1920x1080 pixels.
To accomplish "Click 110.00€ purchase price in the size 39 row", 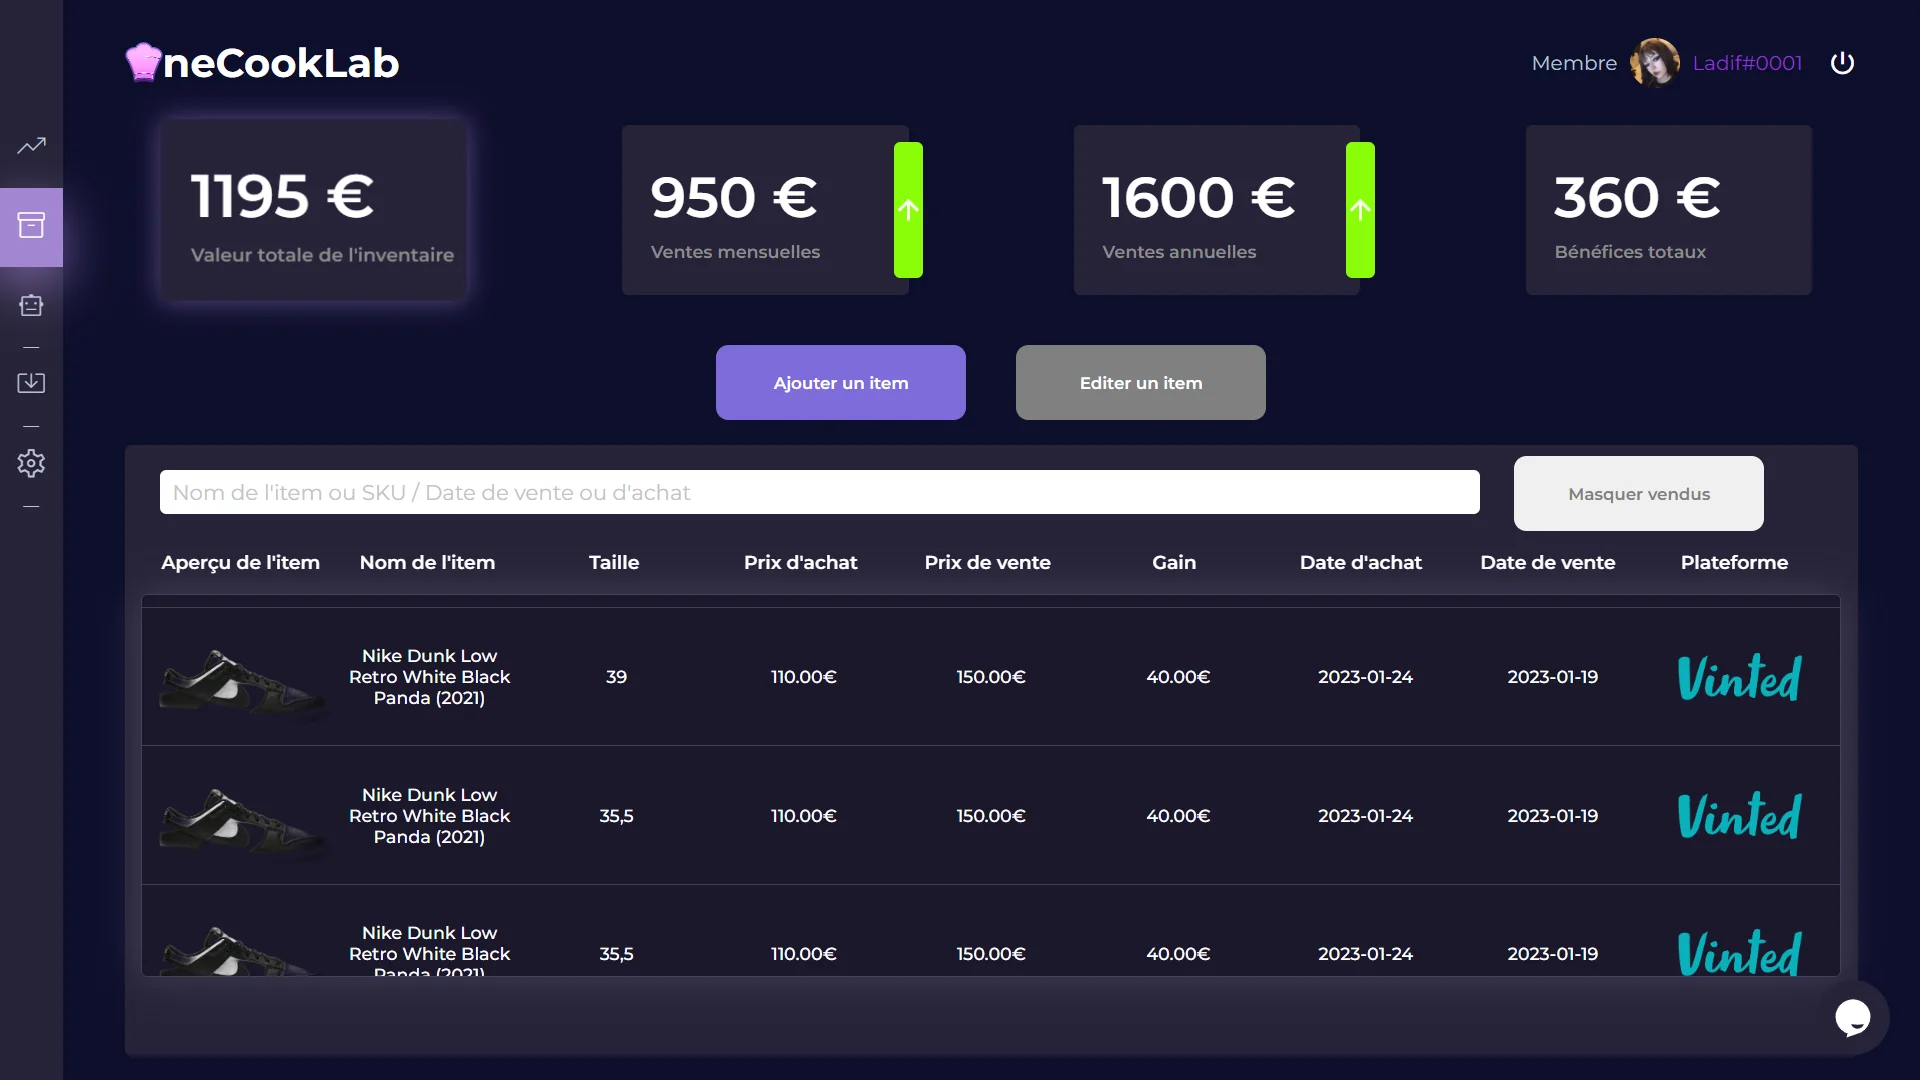I will pos(803,677).
